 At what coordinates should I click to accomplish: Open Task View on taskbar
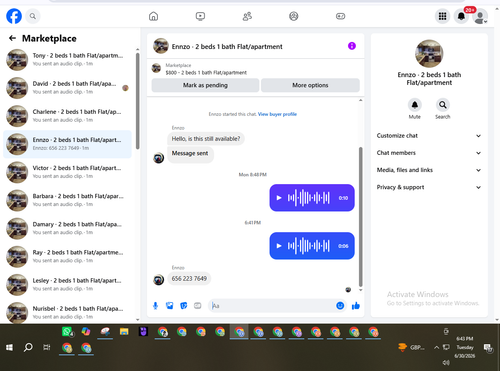(47, 348)
